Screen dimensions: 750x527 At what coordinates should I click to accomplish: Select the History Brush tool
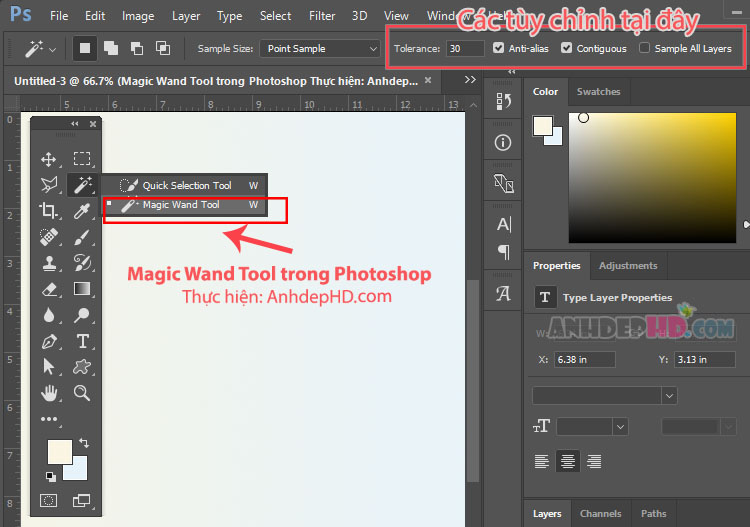click(82, 263)
